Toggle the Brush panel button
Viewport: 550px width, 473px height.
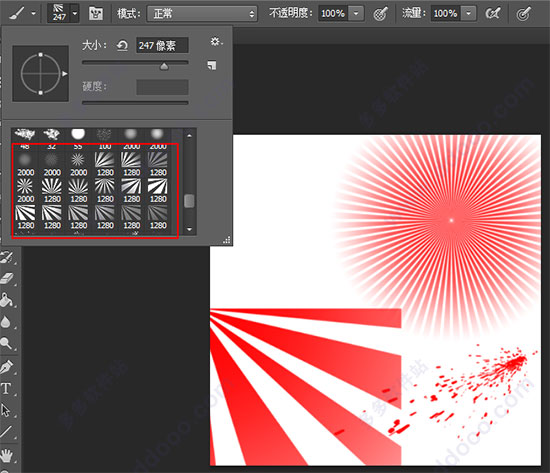[x=95, y=13]
